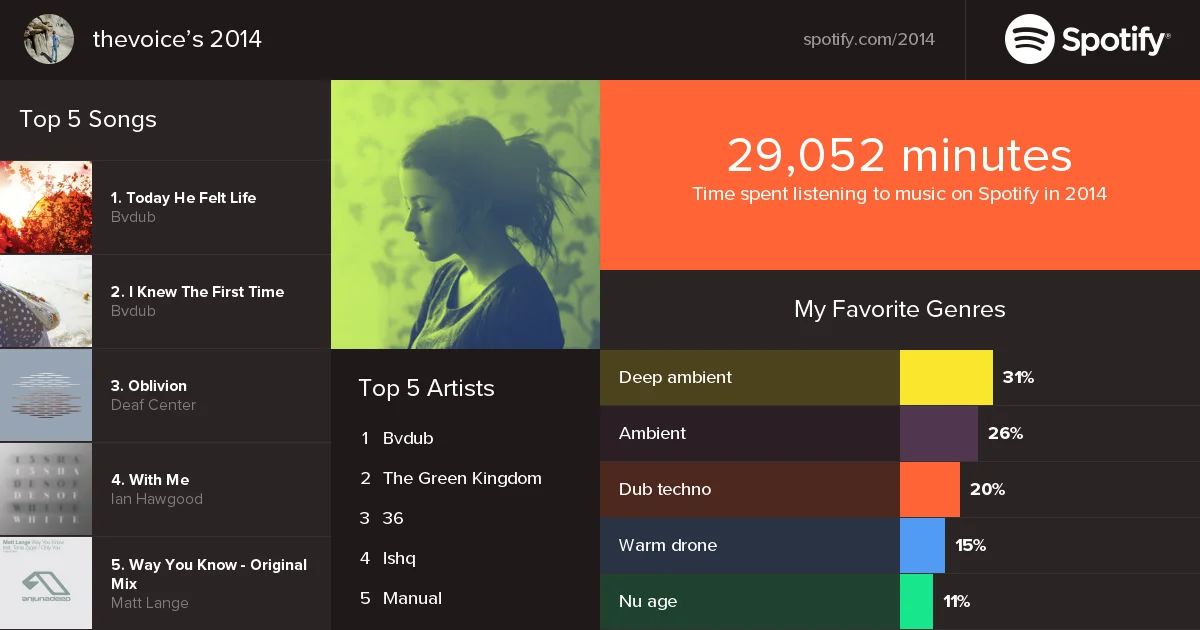This screenshot has height=630, width=1200.
Task: Click the orange Dub techno bar
Action: 930,489
